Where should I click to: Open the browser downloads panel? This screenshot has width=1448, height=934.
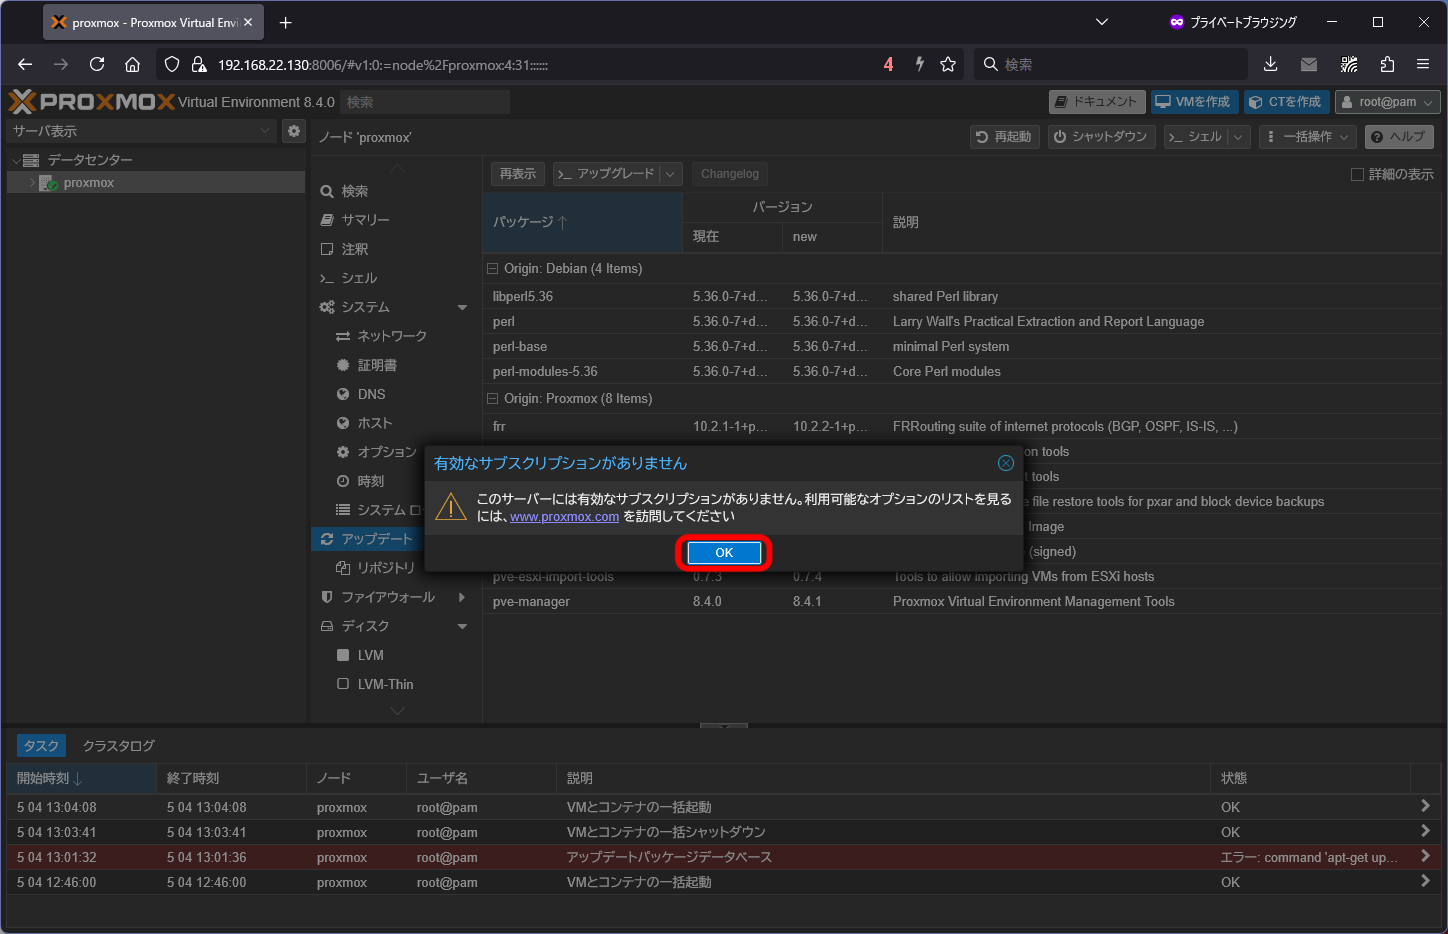click(1270, 64)
